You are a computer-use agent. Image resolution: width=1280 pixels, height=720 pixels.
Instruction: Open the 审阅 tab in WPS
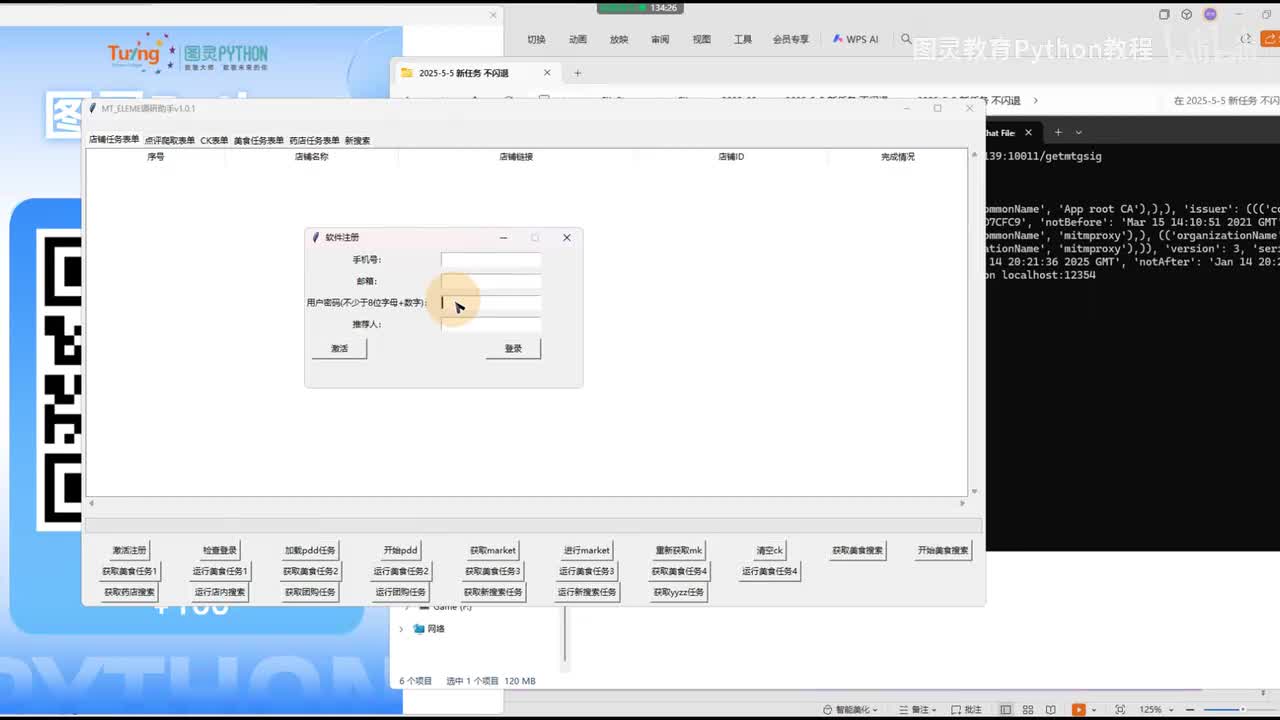coord(660,40)
